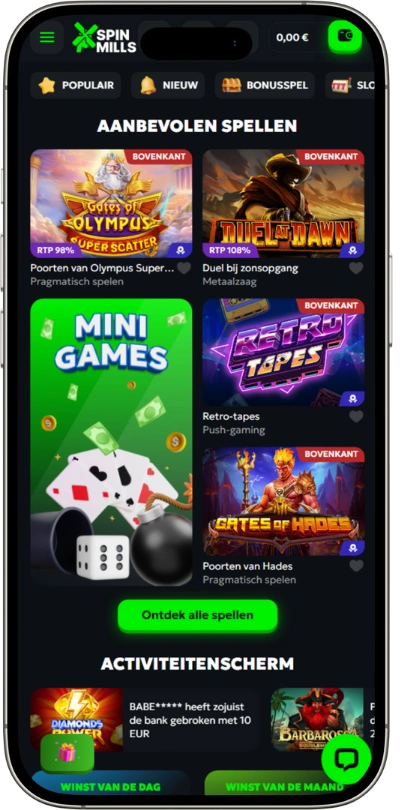The width and height of the screenshot is (400, 810).
Task: Click the Spin Mills logo
Action: pyautogui.click(x=104, y=37)
